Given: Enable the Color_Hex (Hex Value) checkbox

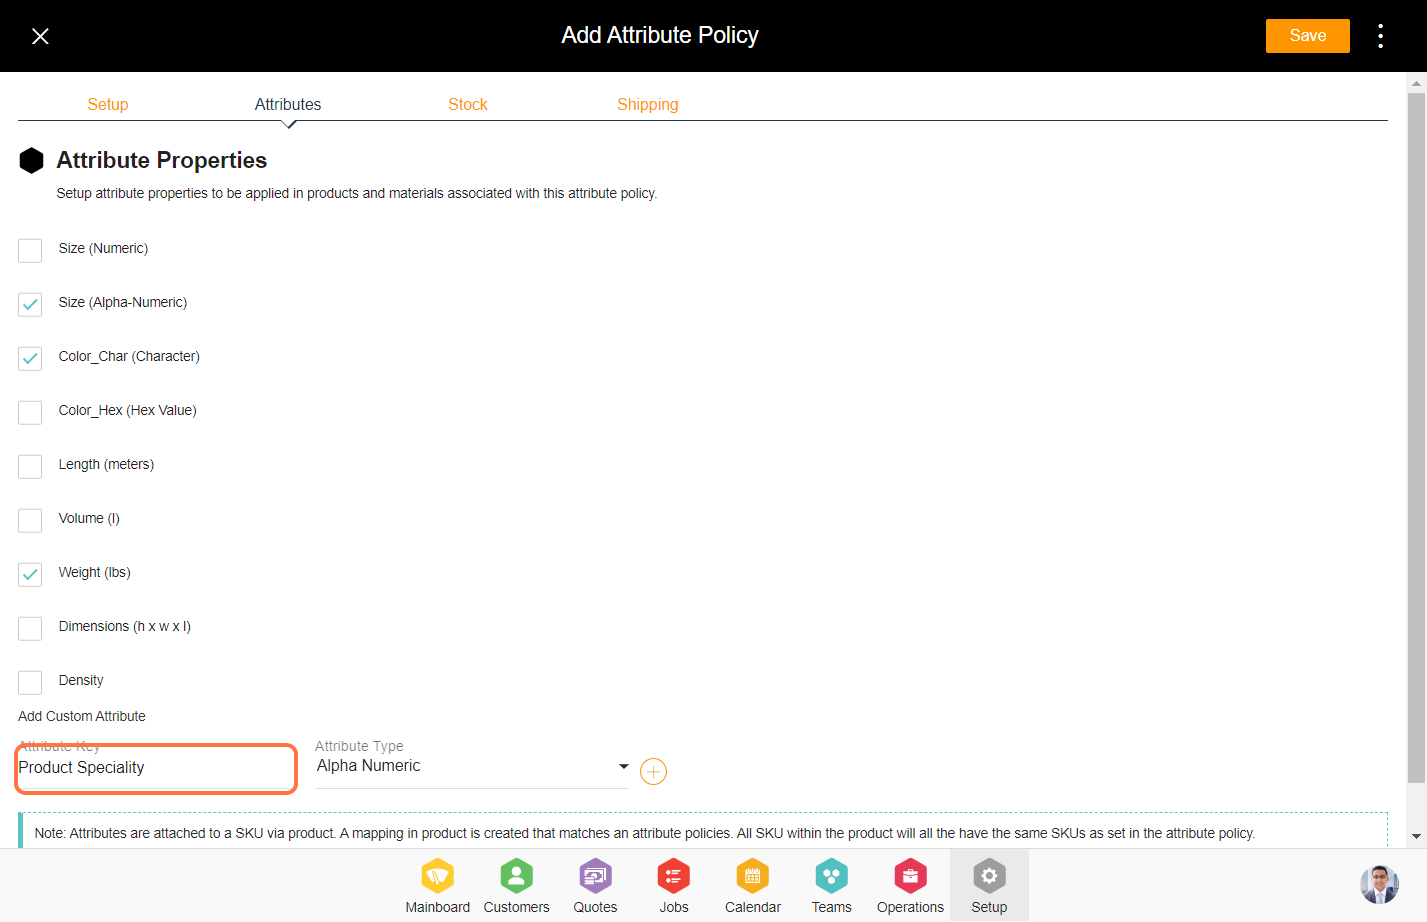Looking at the screenshot, I should pyautogui.click(x=30, y=412).
